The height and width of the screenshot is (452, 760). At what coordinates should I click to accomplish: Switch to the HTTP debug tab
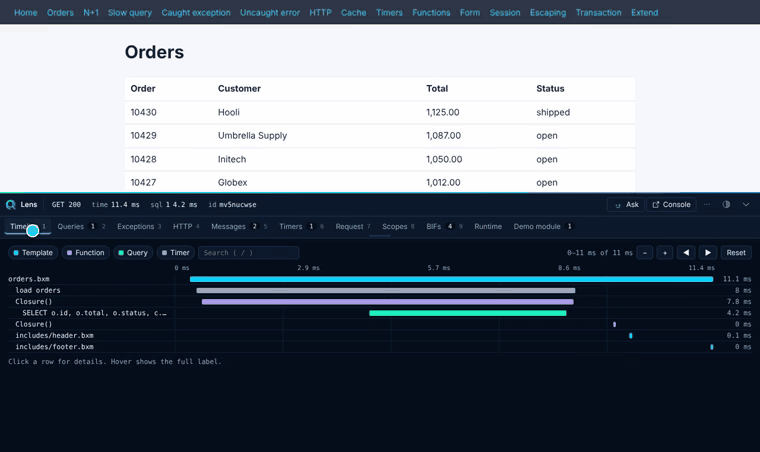click(x=186, y=226)
